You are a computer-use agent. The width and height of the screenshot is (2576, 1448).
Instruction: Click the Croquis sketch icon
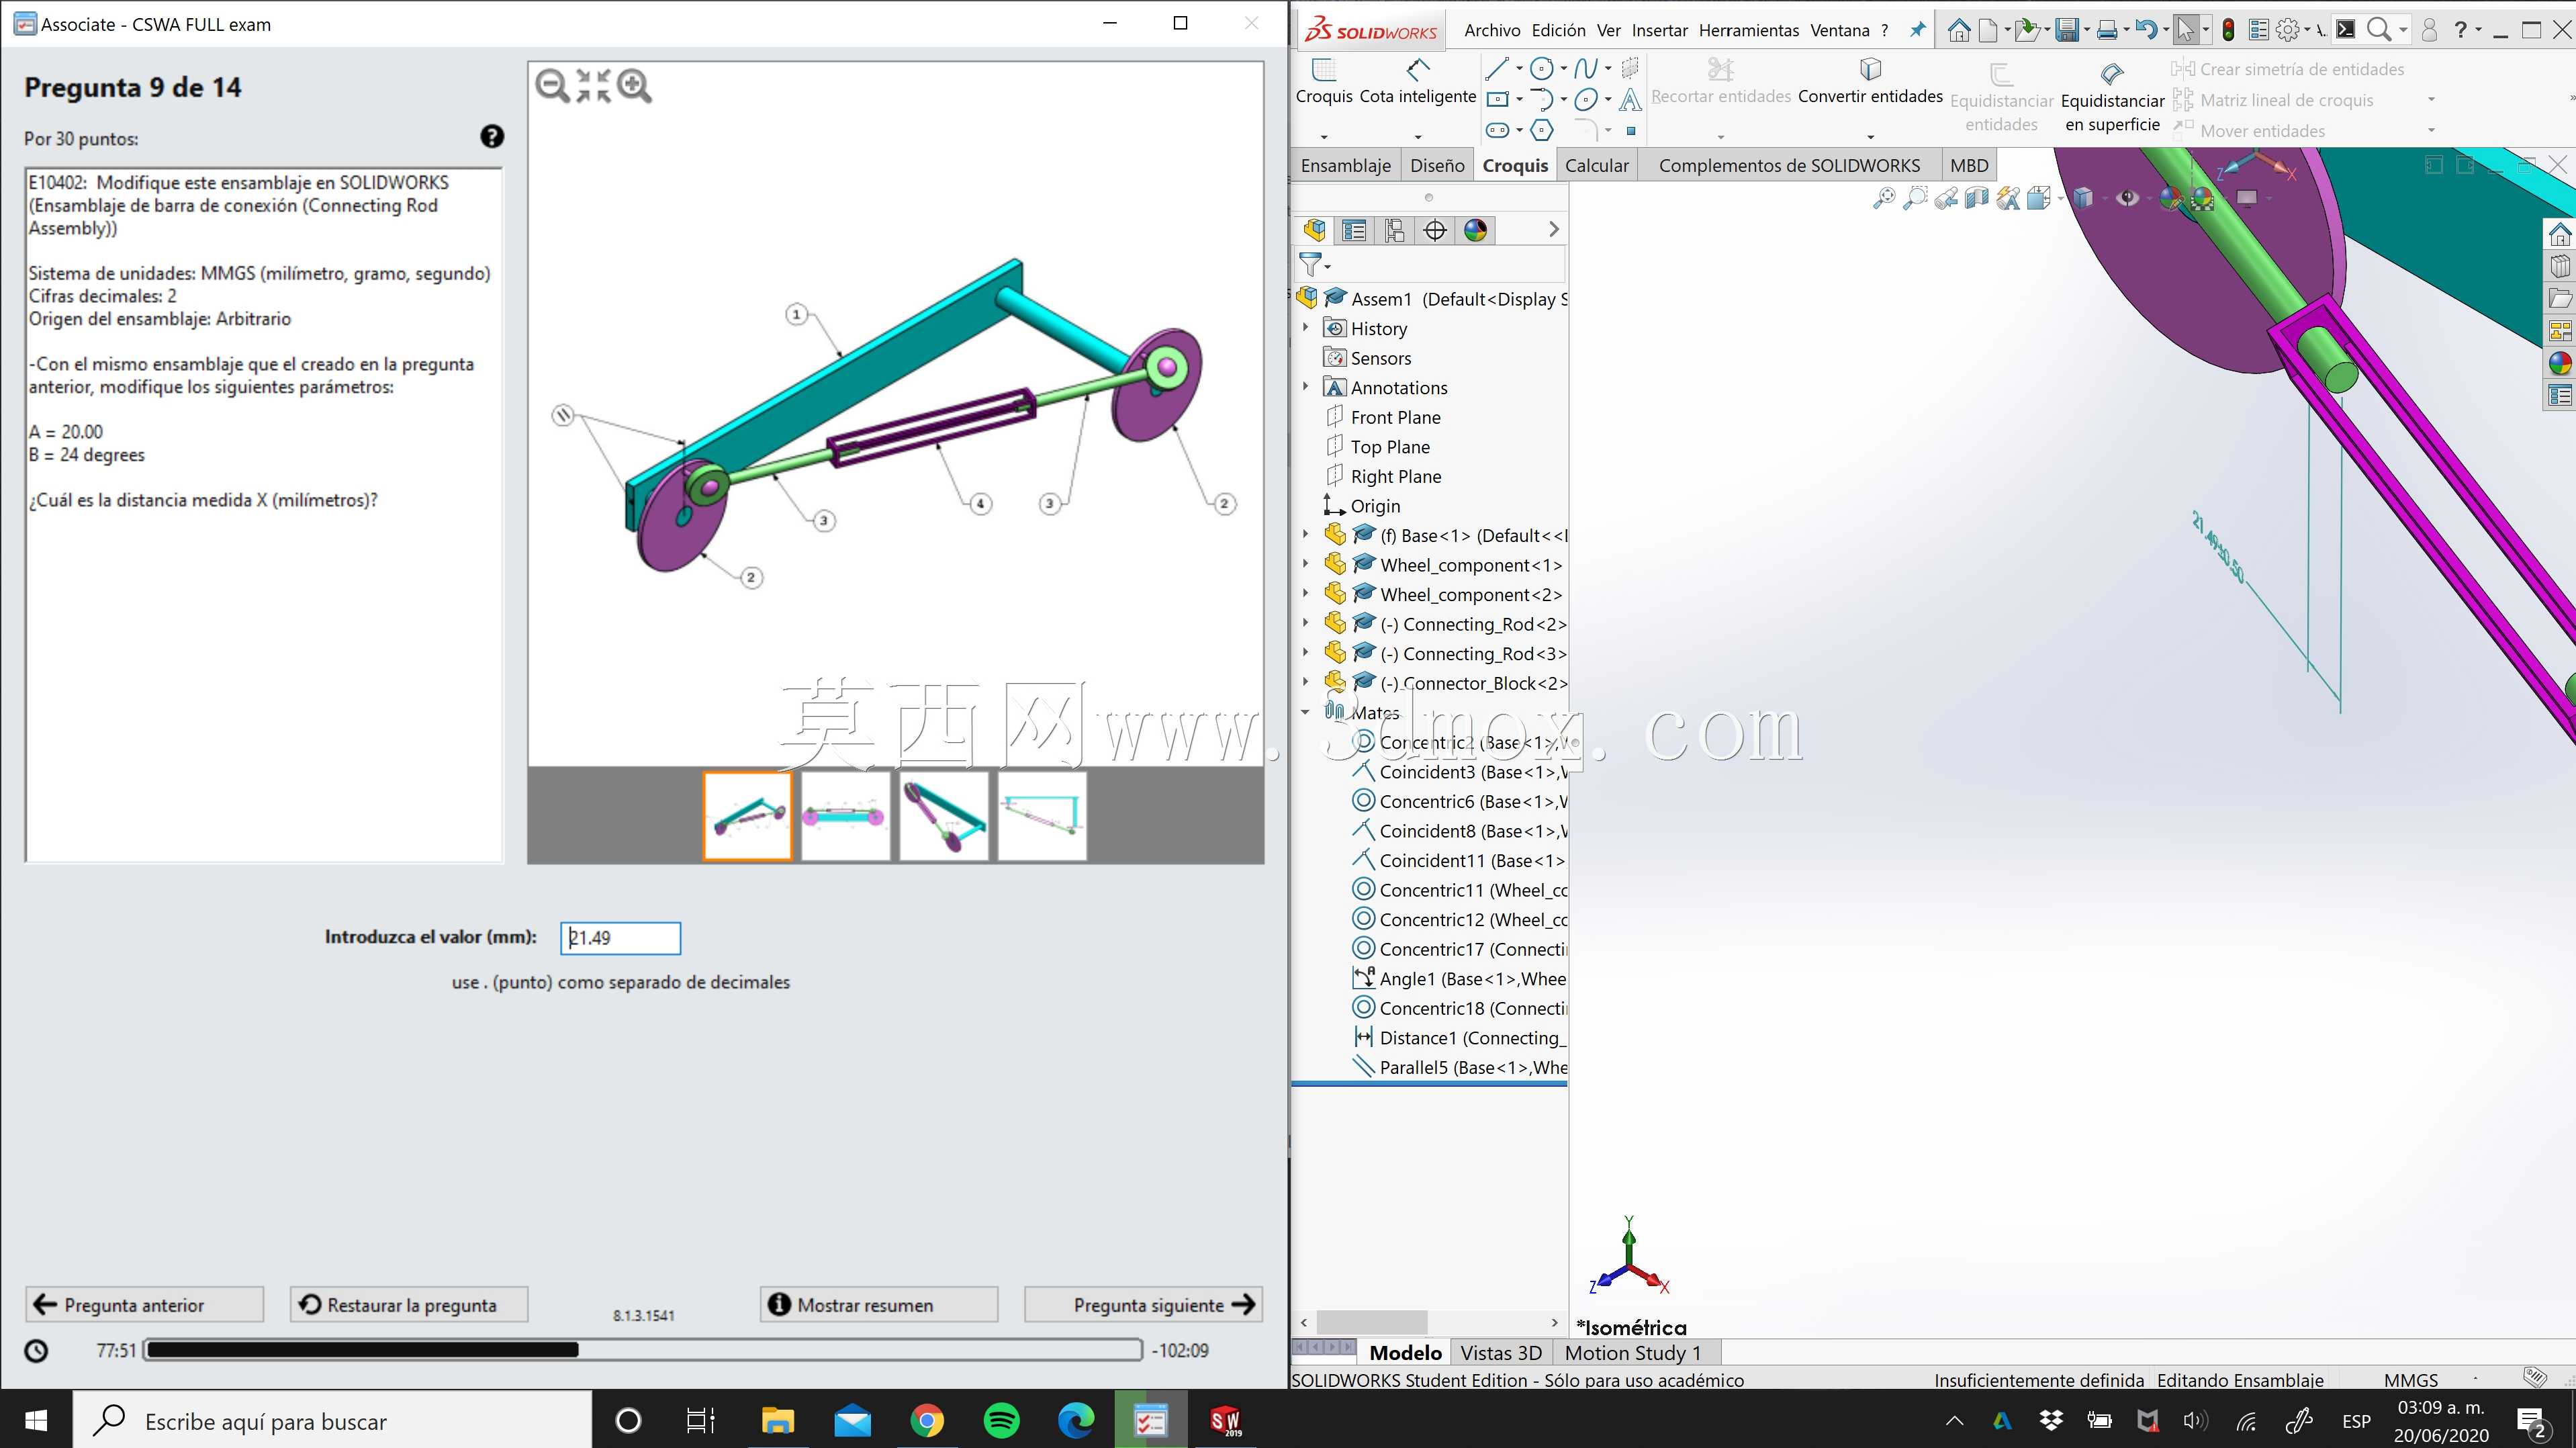(x=1324, y=70)
